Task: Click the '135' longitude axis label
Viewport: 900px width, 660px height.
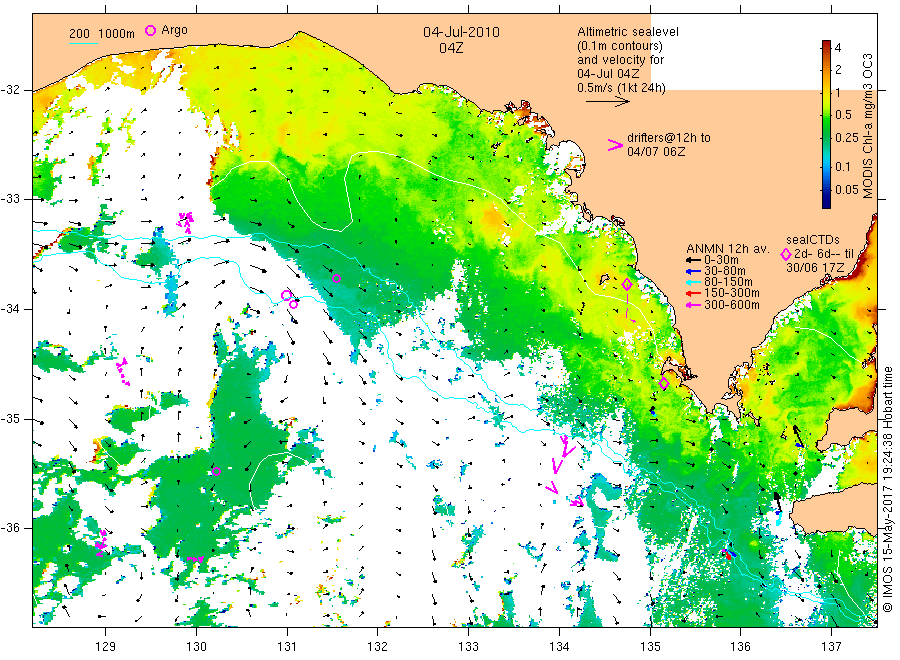Action: tap(650, 647)
